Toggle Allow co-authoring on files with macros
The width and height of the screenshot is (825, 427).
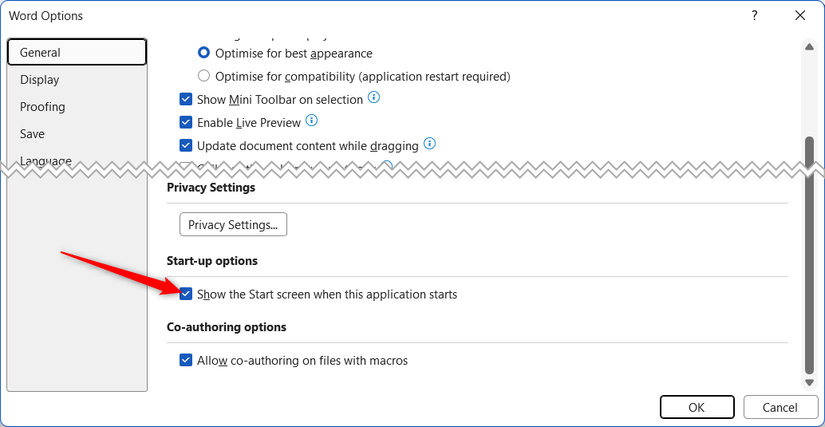[x=186, y=360]
